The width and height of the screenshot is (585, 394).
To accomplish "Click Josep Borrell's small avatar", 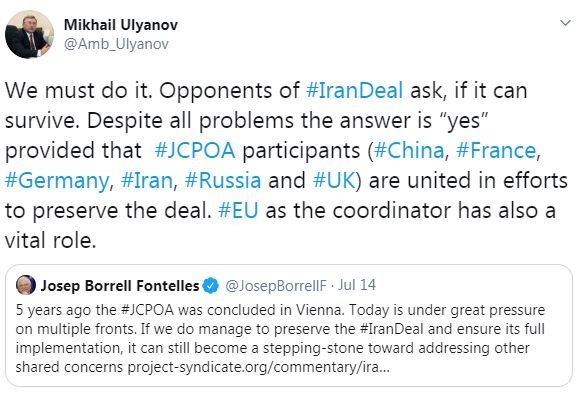I will point(26,285).
